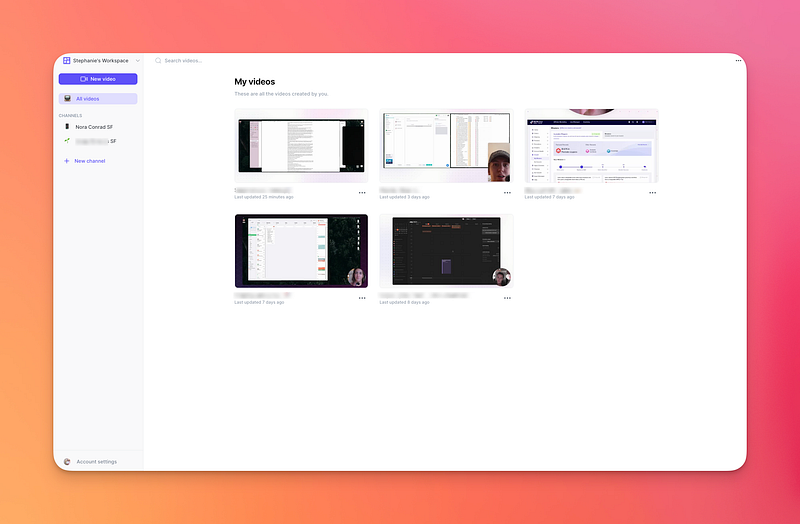
Task: Open more options for the 8-days-ago video
Action: [x=507, y=298]
